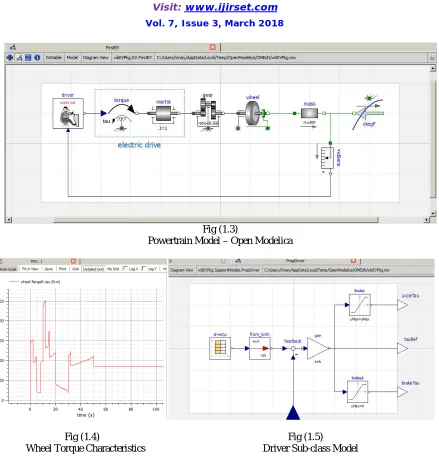Click the Diagram View icon in FirstEV toolbar

[x=19, y=58]
